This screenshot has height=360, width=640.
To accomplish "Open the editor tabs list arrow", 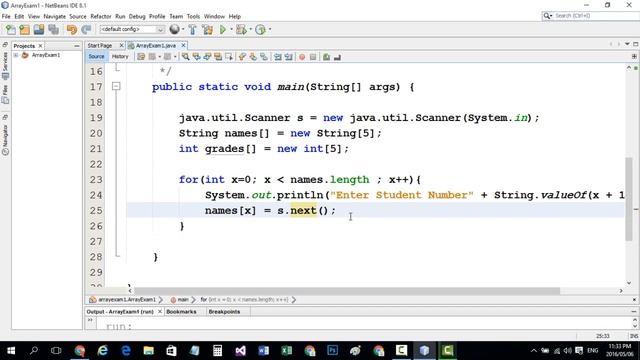I will pyautogui.click(x=627, y=44).
